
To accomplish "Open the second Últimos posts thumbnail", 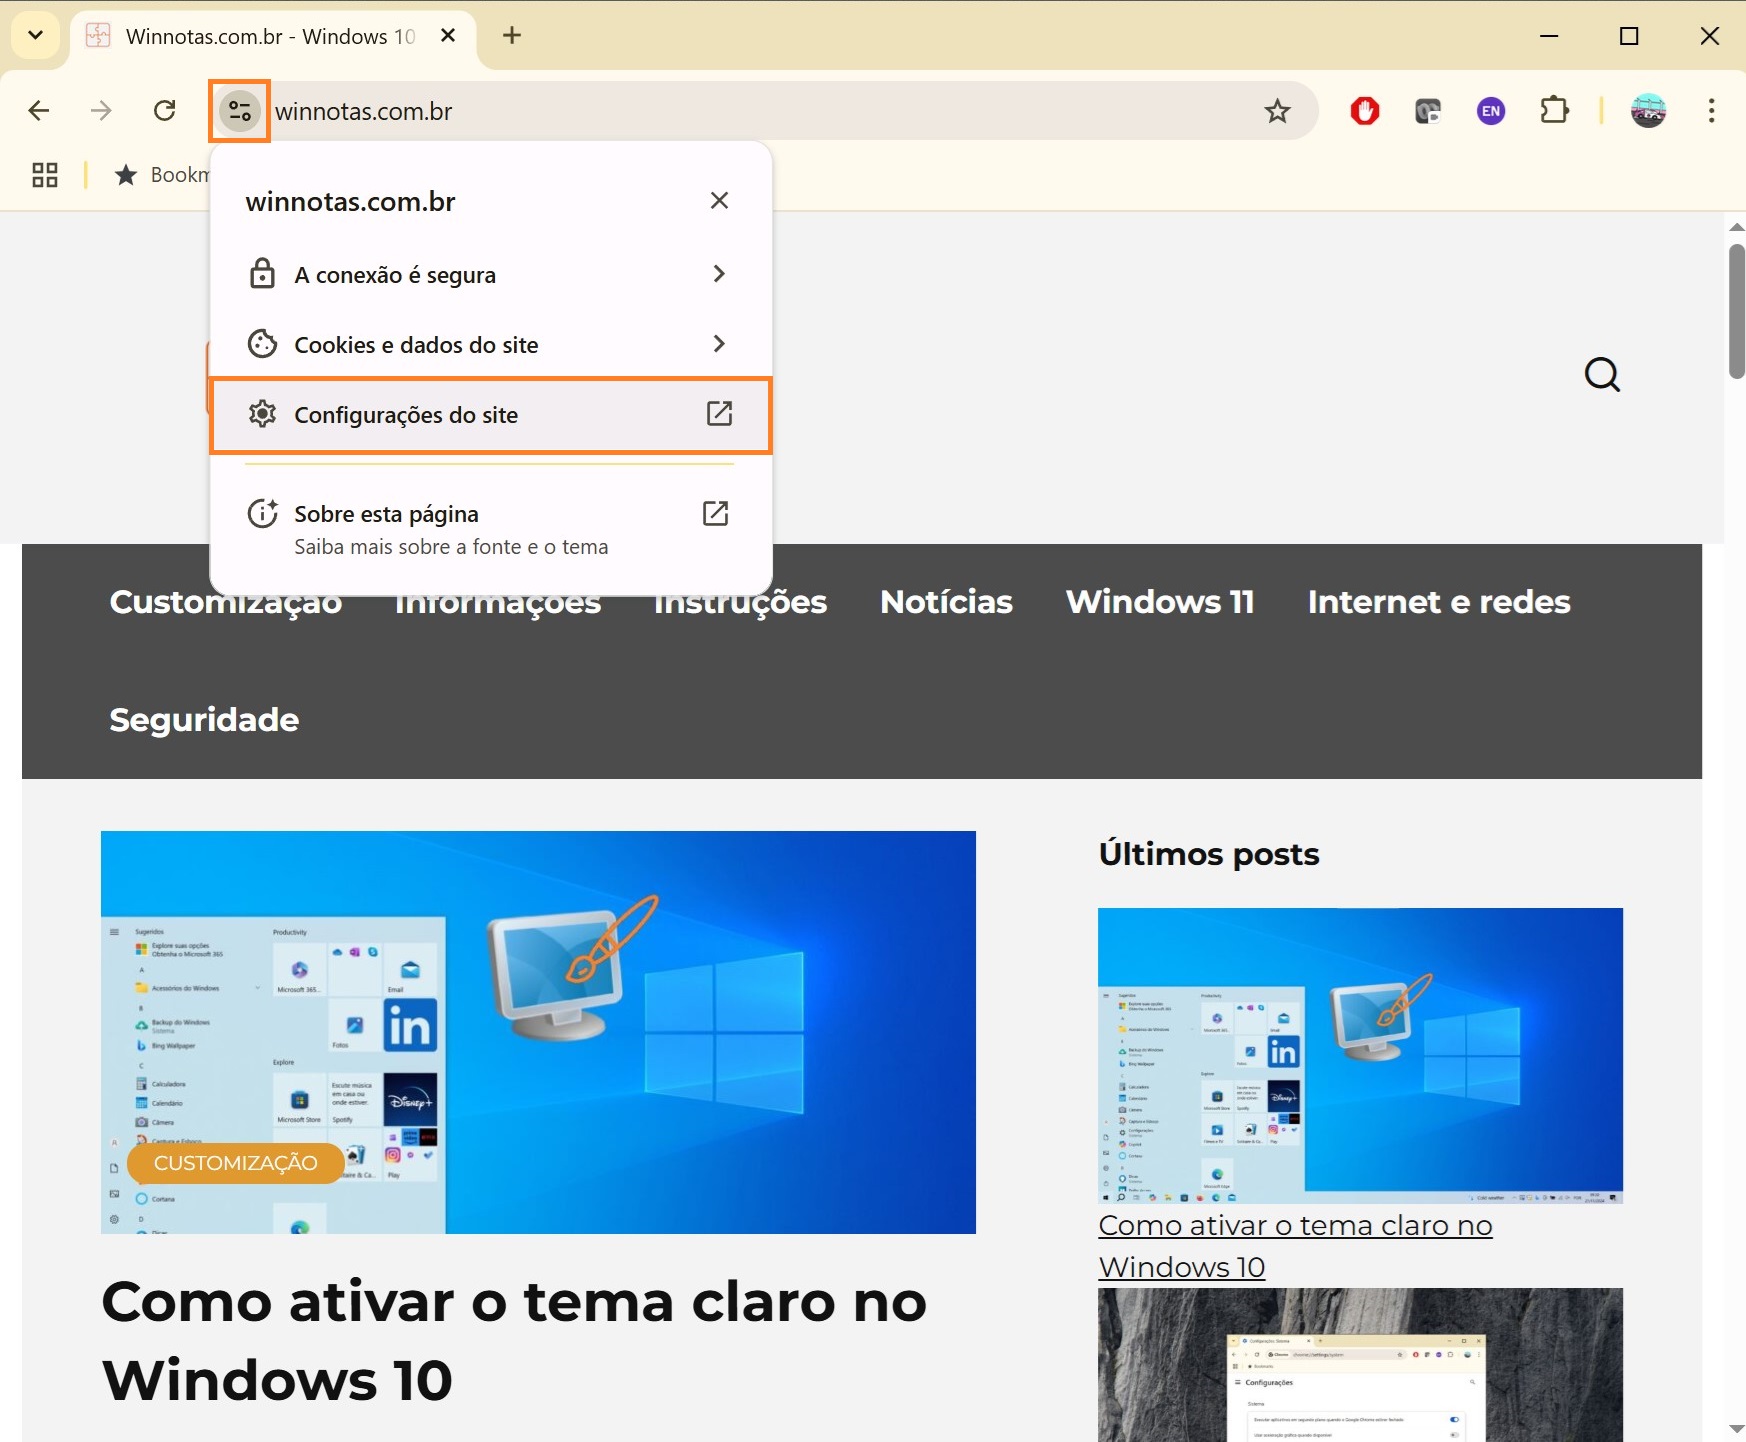I will point(1360,1364).
